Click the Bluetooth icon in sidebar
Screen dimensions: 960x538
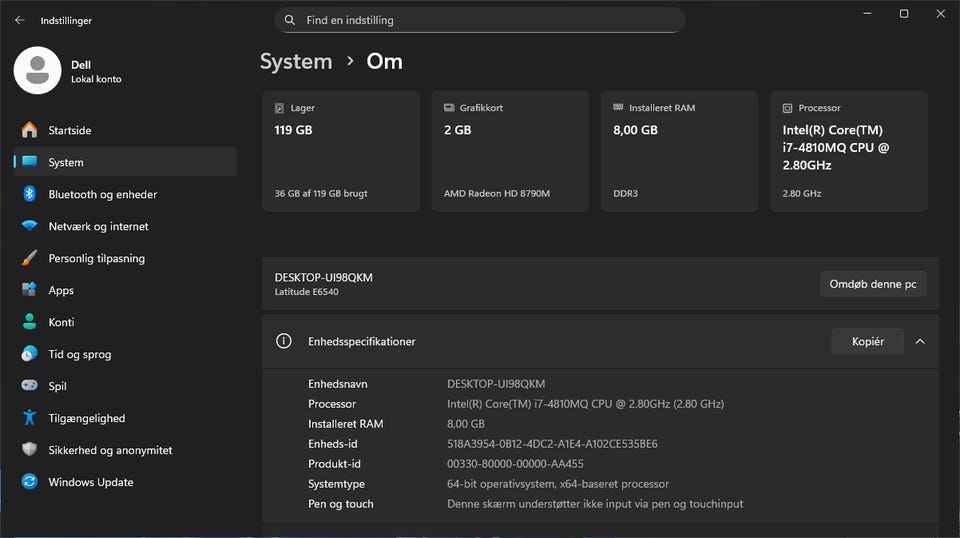(x=29, y=194)
